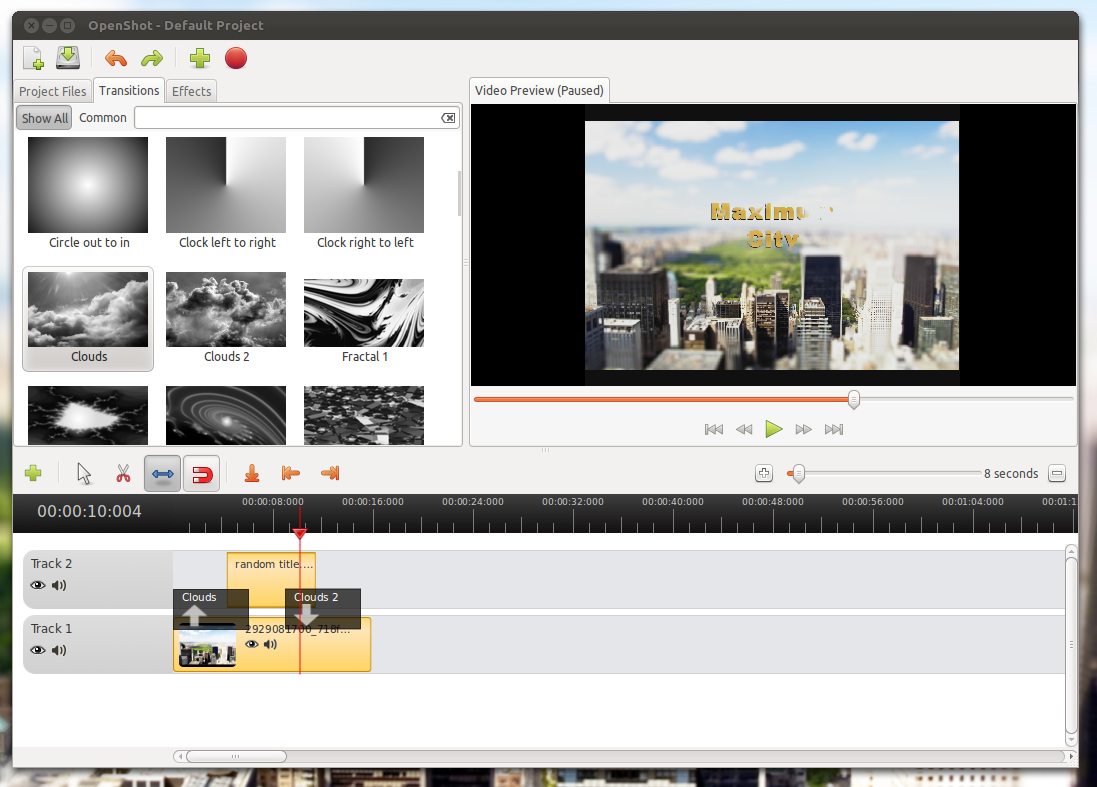The width and height of the screenshot is (1097, 787).
Task: Click the Common filter button
Action: (x=103, y=118)
